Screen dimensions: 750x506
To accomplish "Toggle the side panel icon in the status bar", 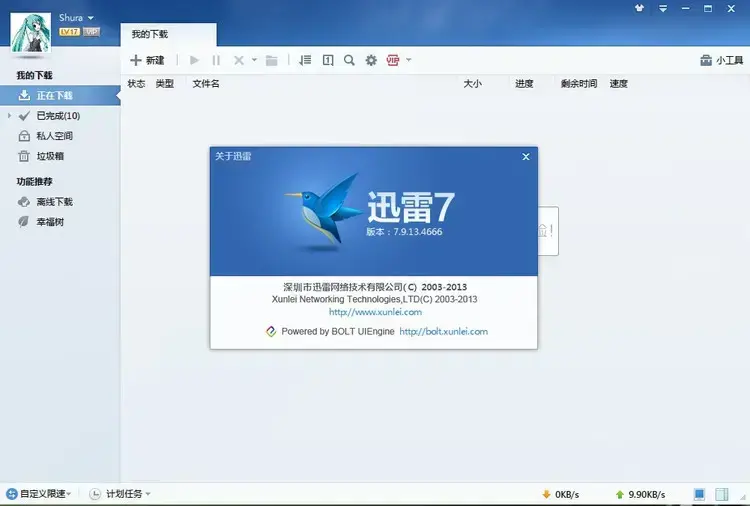I will click(722, 494).
